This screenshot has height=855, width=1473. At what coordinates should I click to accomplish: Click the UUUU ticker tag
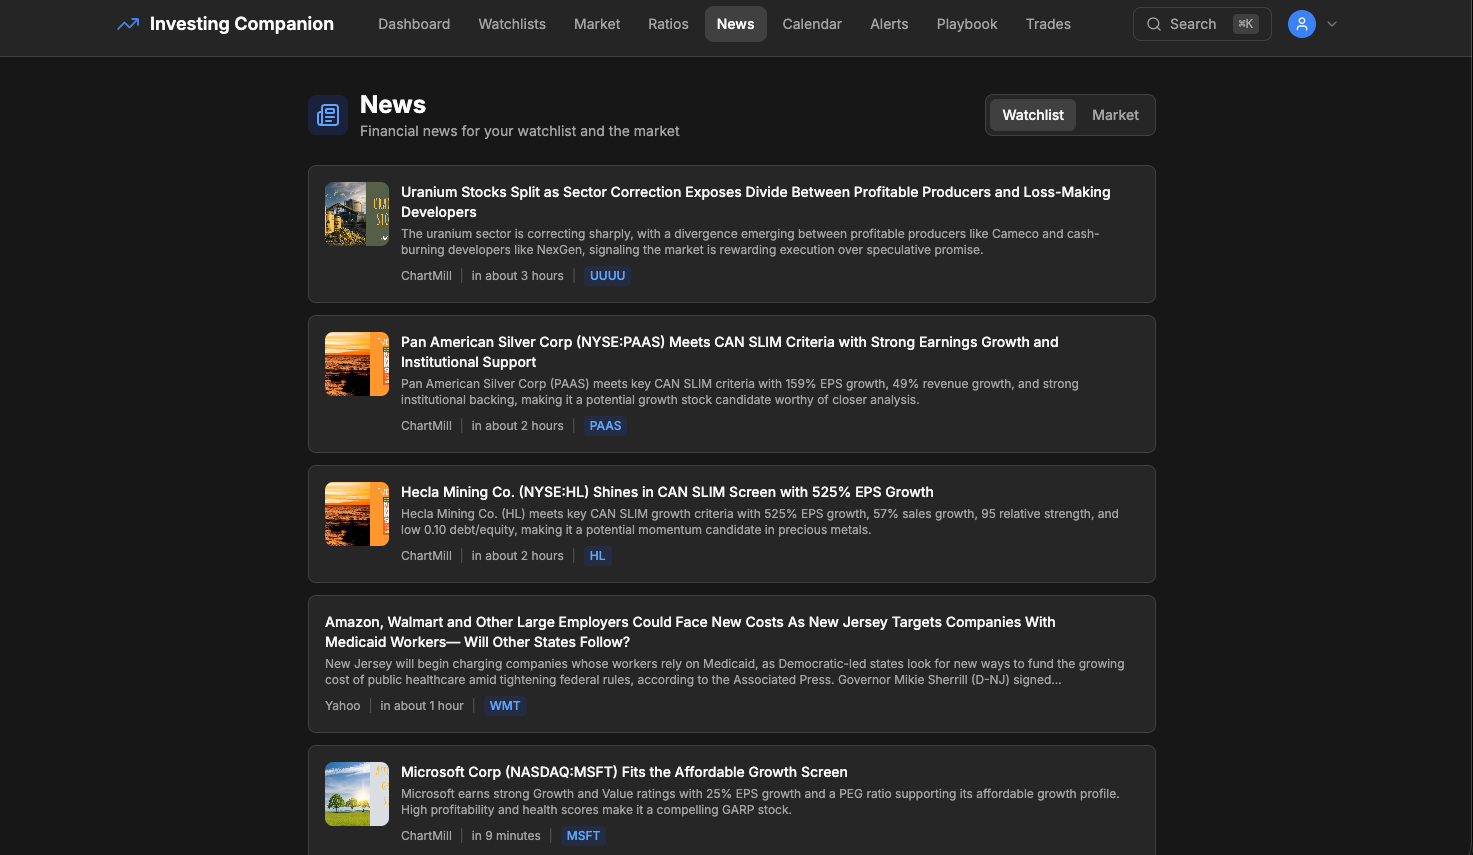coord(607,276)
